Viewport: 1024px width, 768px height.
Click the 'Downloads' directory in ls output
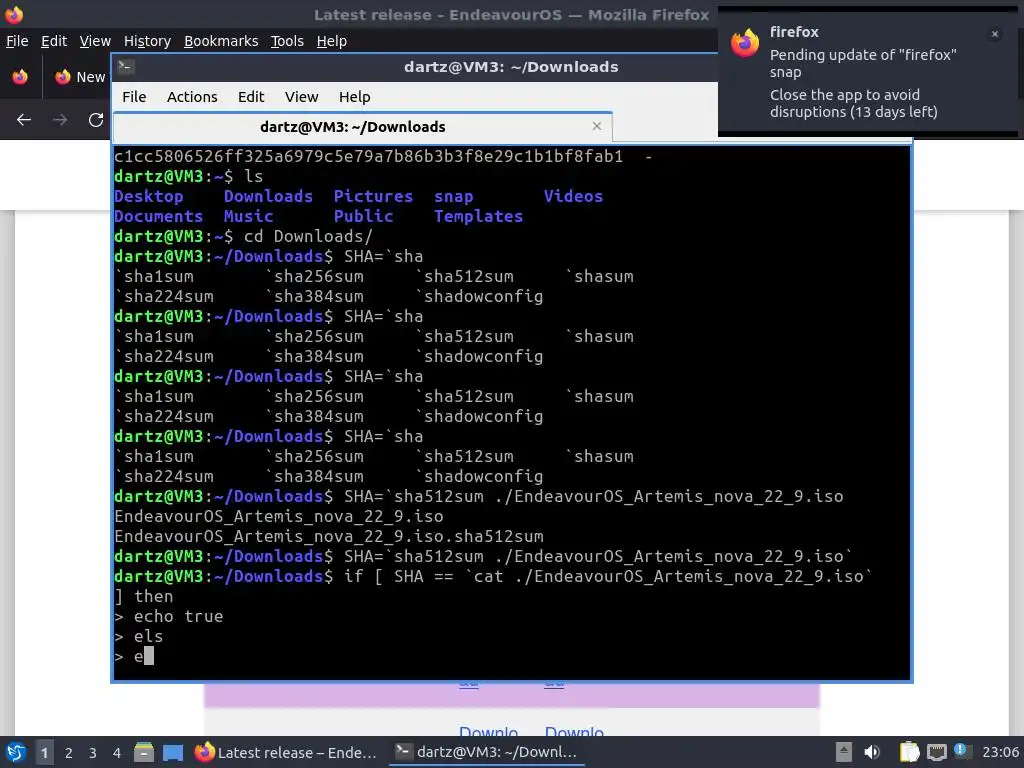(268, 196)
